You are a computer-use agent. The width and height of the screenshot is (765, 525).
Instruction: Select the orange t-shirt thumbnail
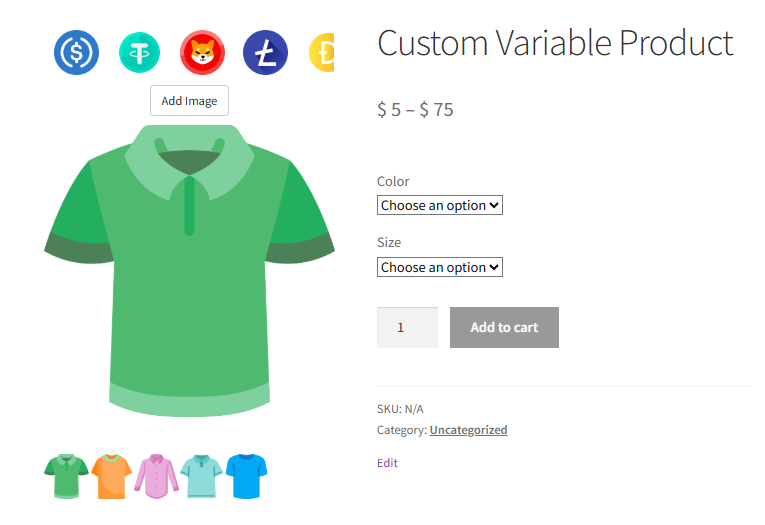[111, 476]
